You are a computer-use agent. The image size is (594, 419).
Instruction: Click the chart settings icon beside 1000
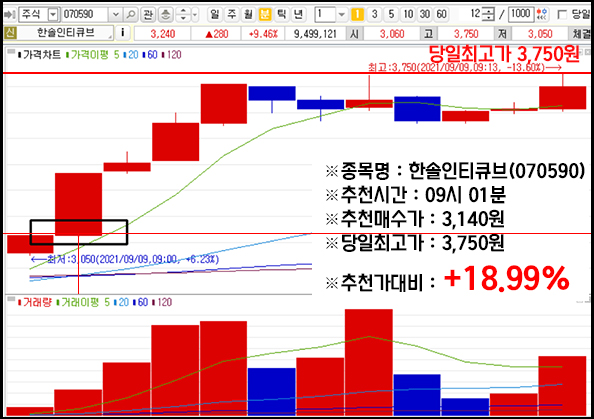pyautogui.click(x=542, y=15)
